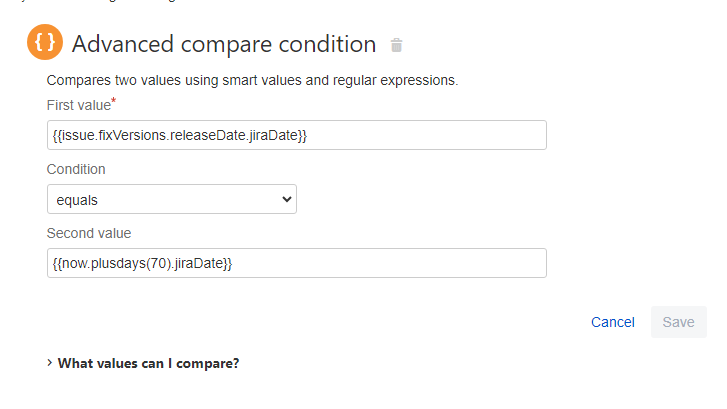Save the advanced compare condition
Viewport: 727px width, 409px height.
[678, 322]
